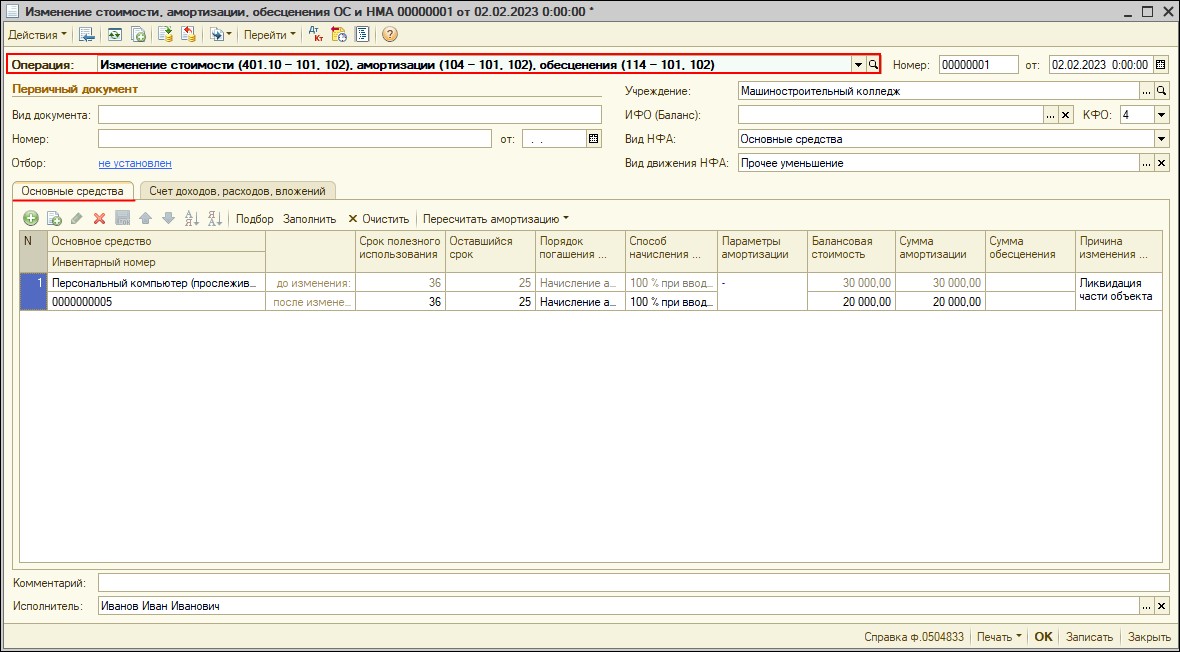Viewport: 1180px width, 652px height.
Task: Click magnifier icon beside Учреждение
Action: 1161,91
